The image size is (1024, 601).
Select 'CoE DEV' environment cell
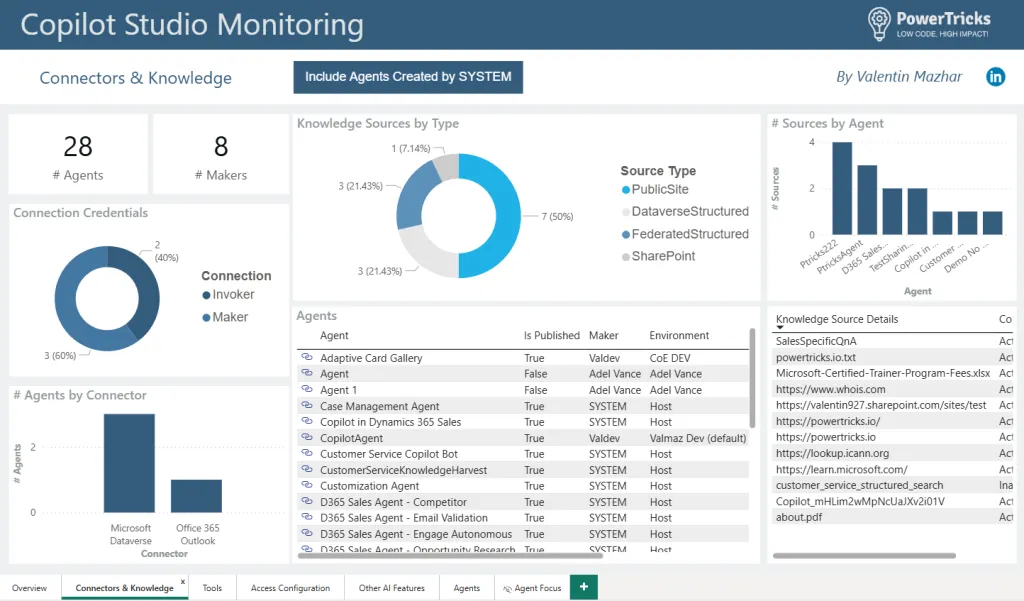670,358
